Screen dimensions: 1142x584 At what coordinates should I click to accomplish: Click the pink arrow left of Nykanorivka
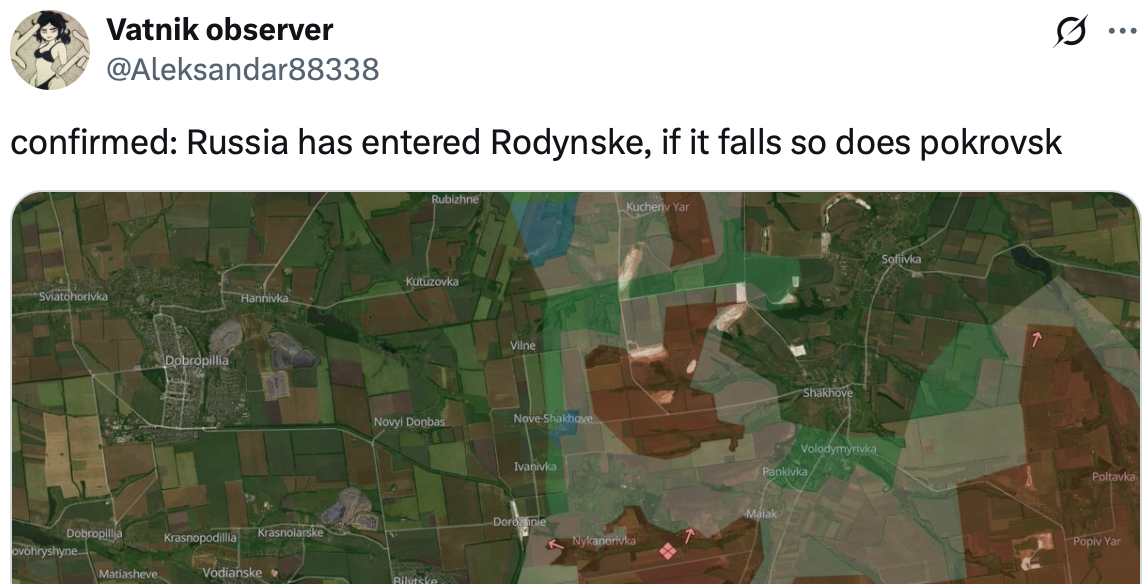click(555, 545)
